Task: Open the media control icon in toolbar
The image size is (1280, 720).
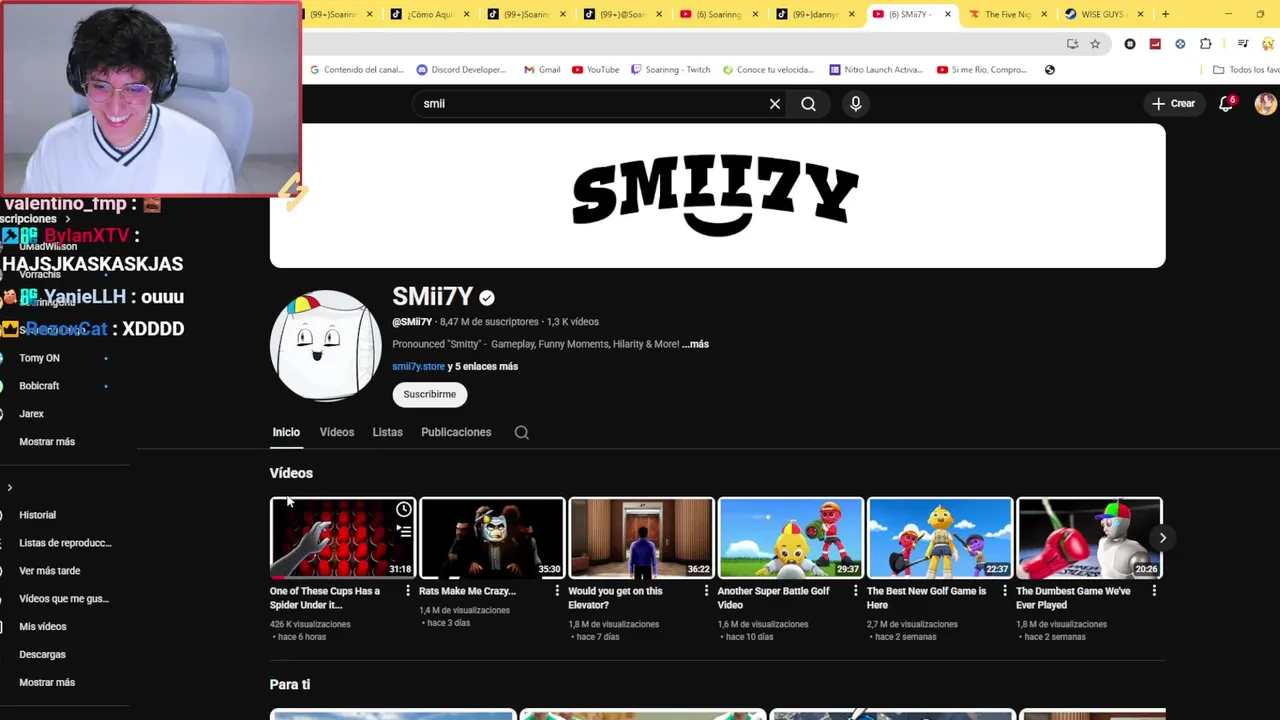Action: coord(1242,44)
